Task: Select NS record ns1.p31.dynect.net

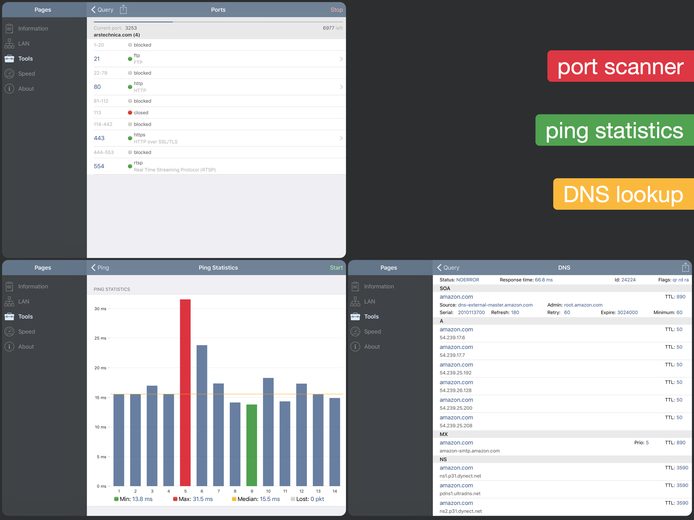Action: 562,472
